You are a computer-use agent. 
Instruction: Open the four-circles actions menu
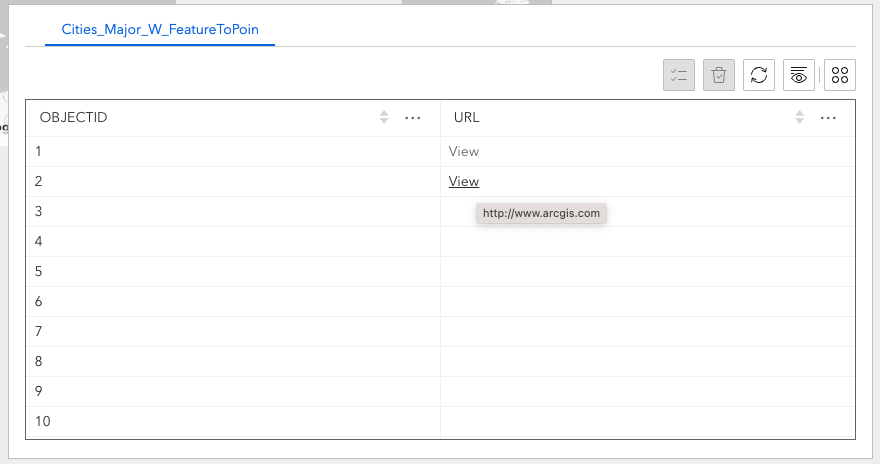(x=840, y=75)
